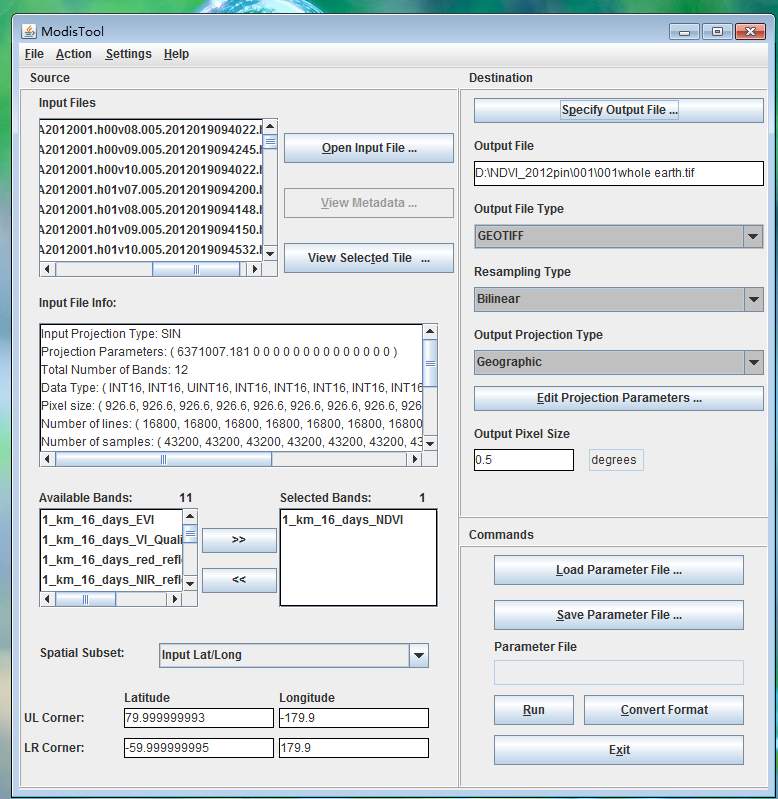Click Input File Info scroll left arrow
The image size is (778, 799).
[47, 459]
